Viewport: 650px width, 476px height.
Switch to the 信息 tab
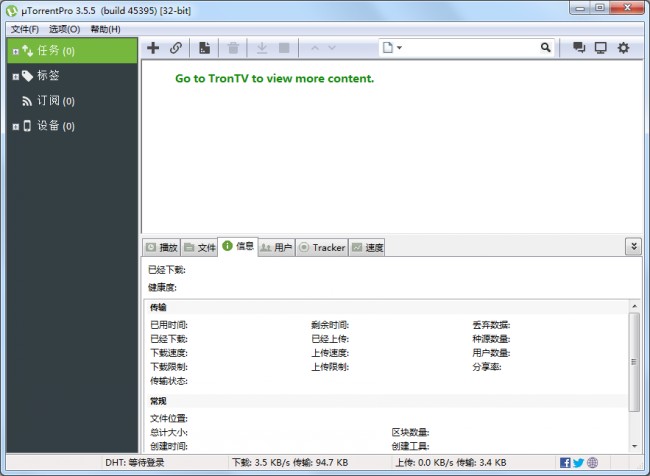(x=238, y=246)
